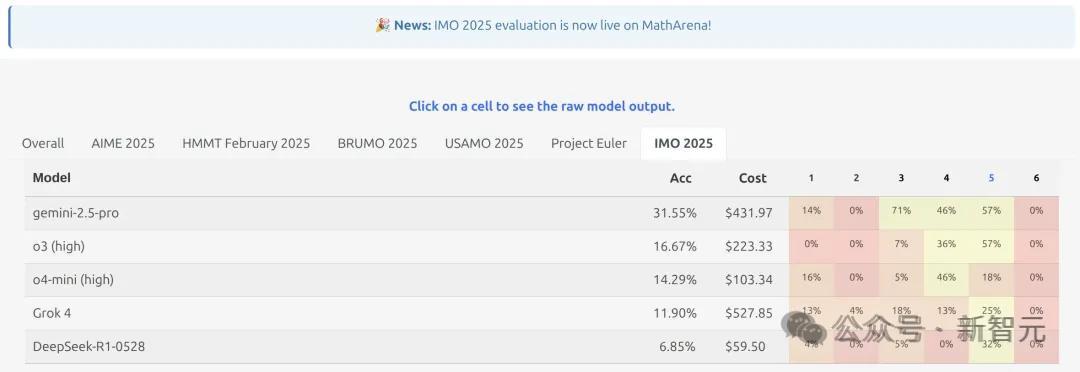This screenshot has width=1080, height=372.
Task: View o3 (high) problem 4 cell 36%
Action: point(946,246)
